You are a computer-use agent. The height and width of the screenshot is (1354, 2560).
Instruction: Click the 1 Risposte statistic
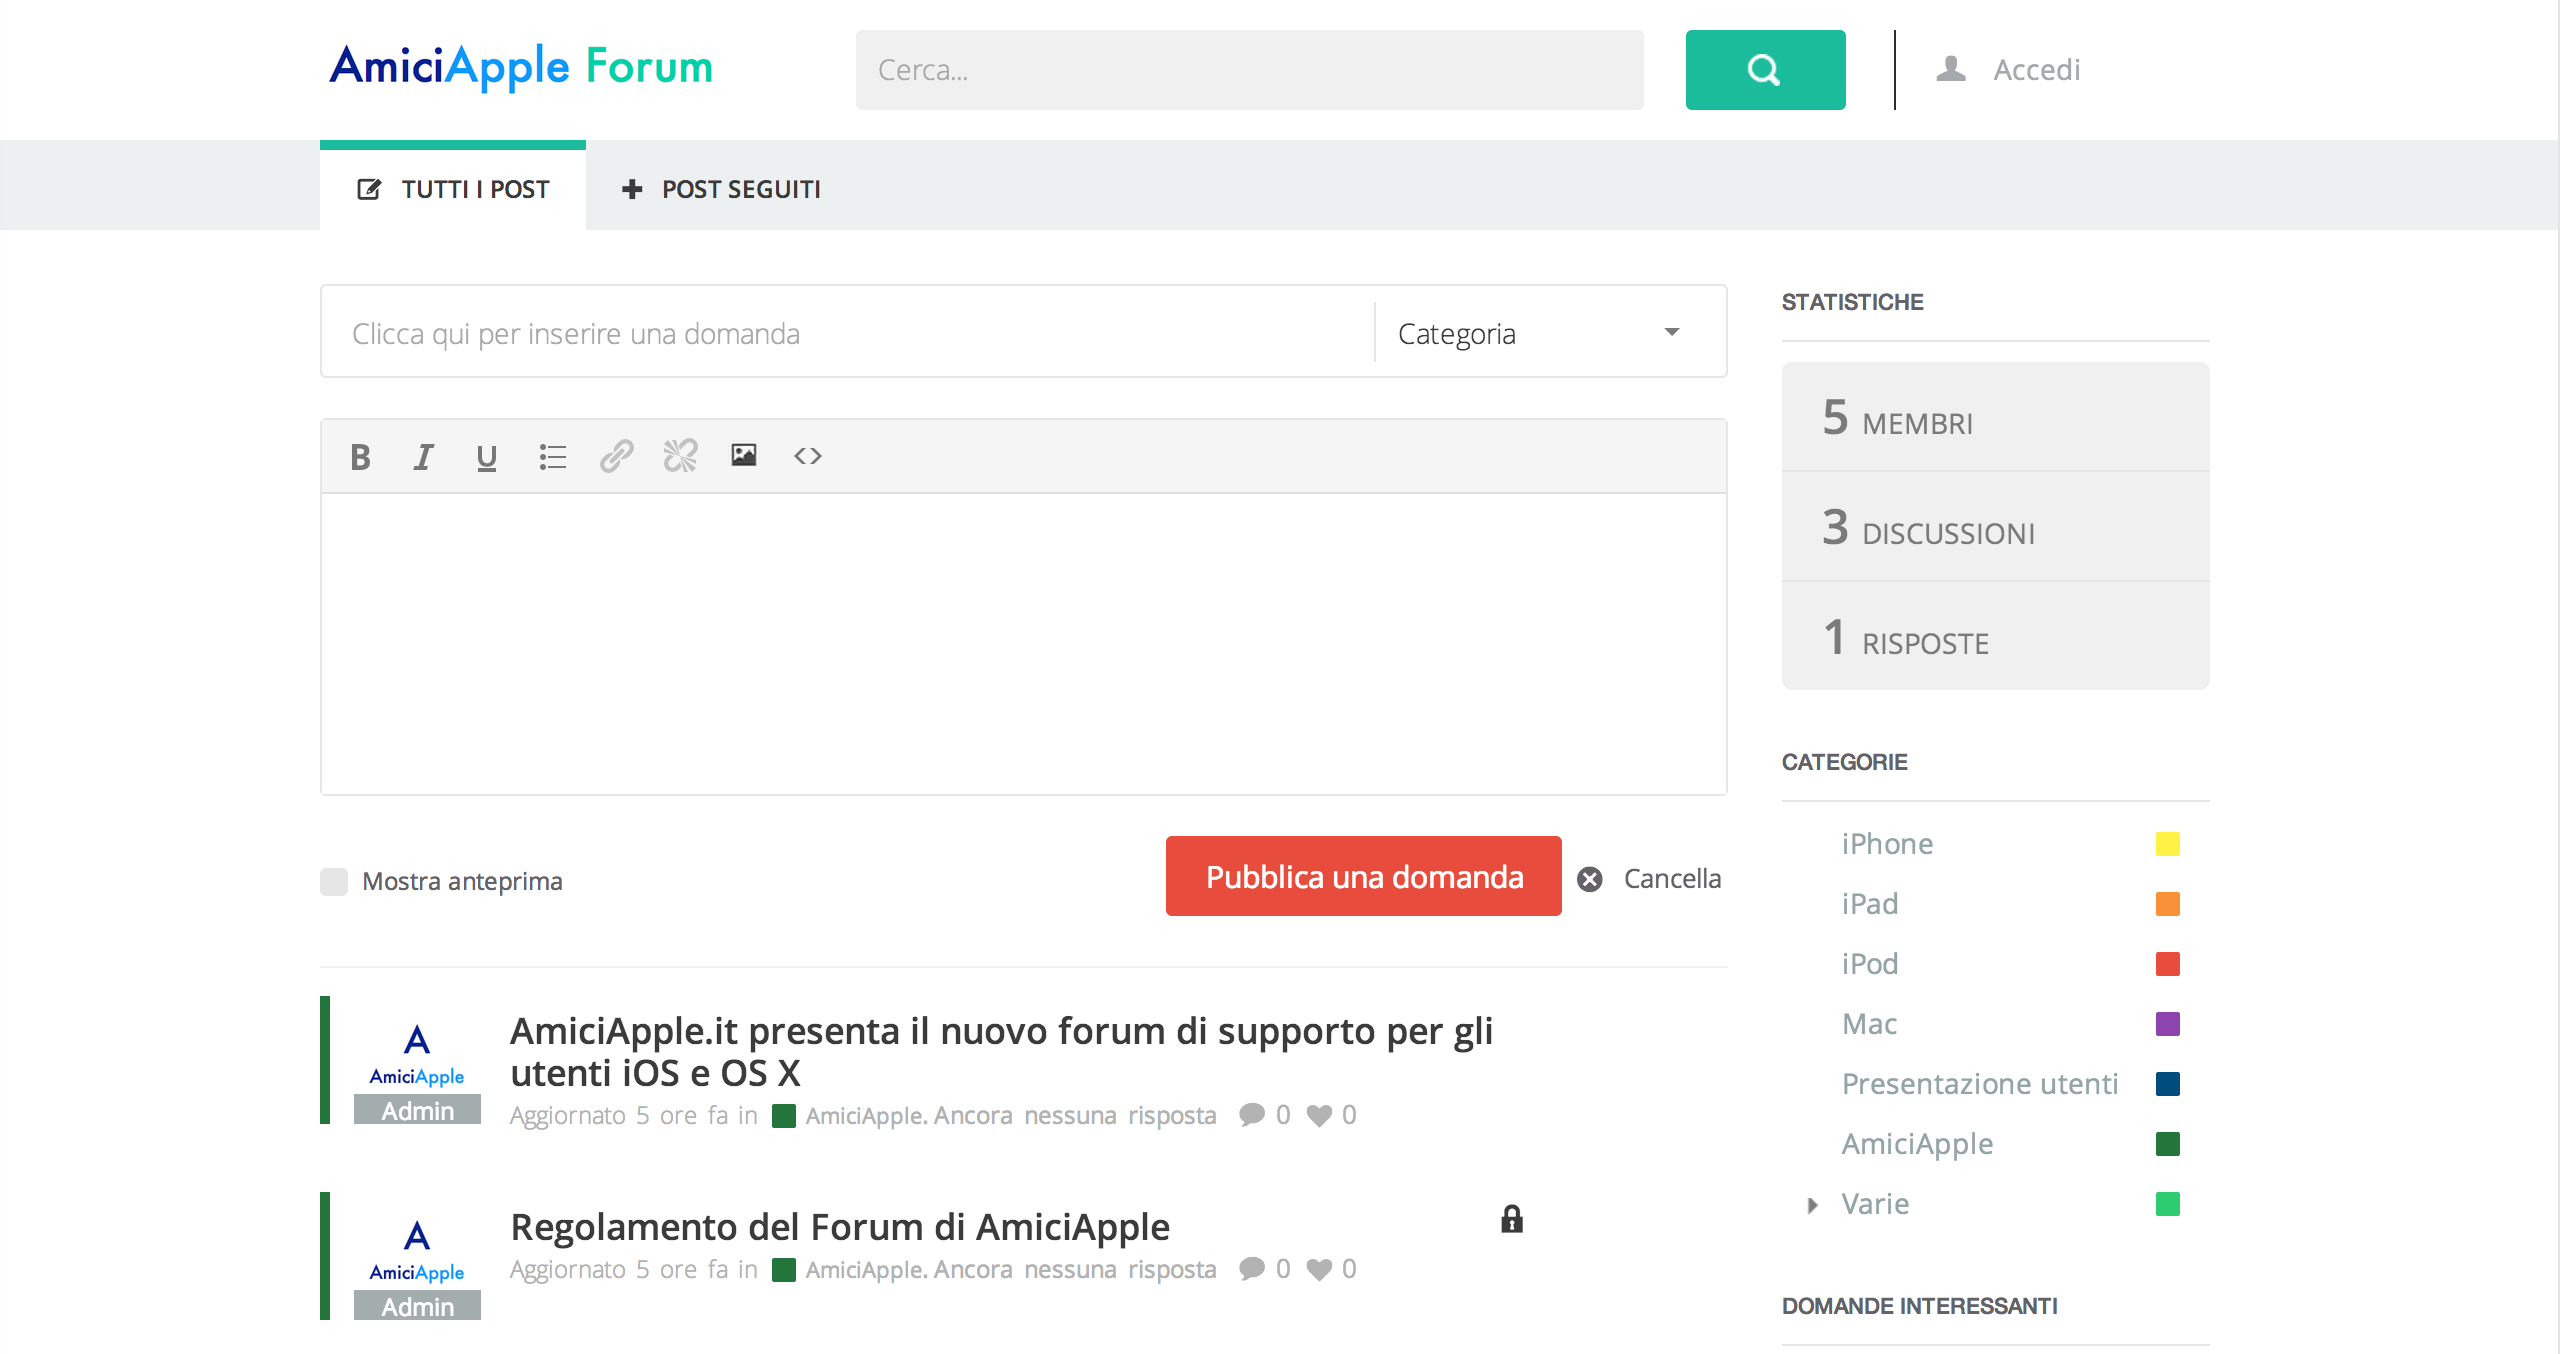[x=1996, y=636]
